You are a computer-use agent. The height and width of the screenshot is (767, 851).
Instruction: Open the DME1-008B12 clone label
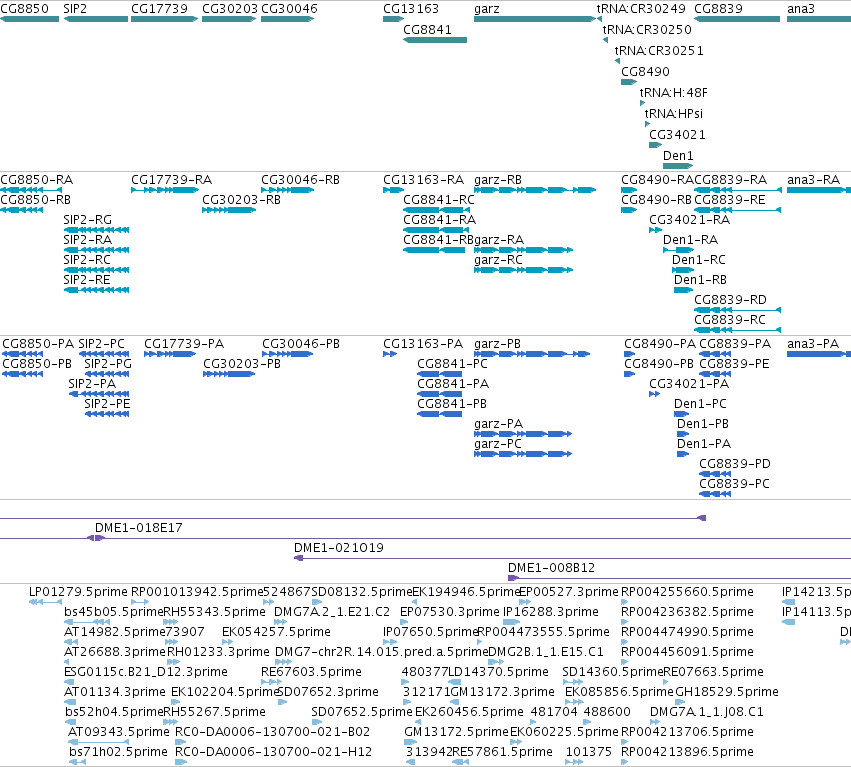pyautogui.click(x=551, y=568)
